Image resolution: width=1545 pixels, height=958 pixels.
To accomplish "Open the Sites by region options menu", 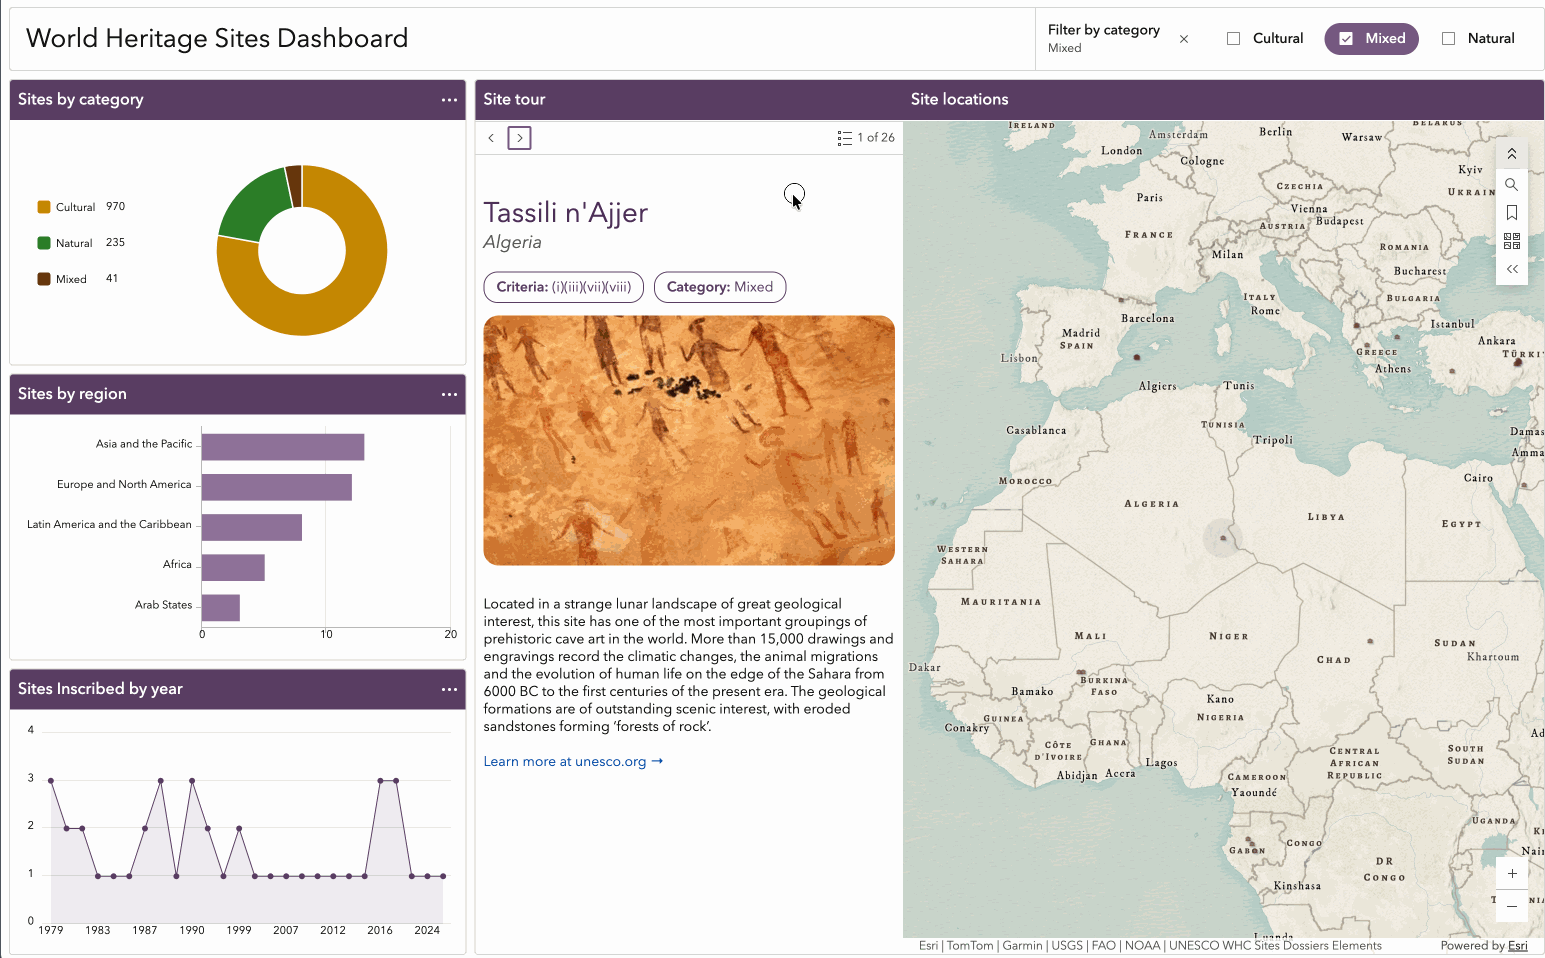I will pos(449,394).
